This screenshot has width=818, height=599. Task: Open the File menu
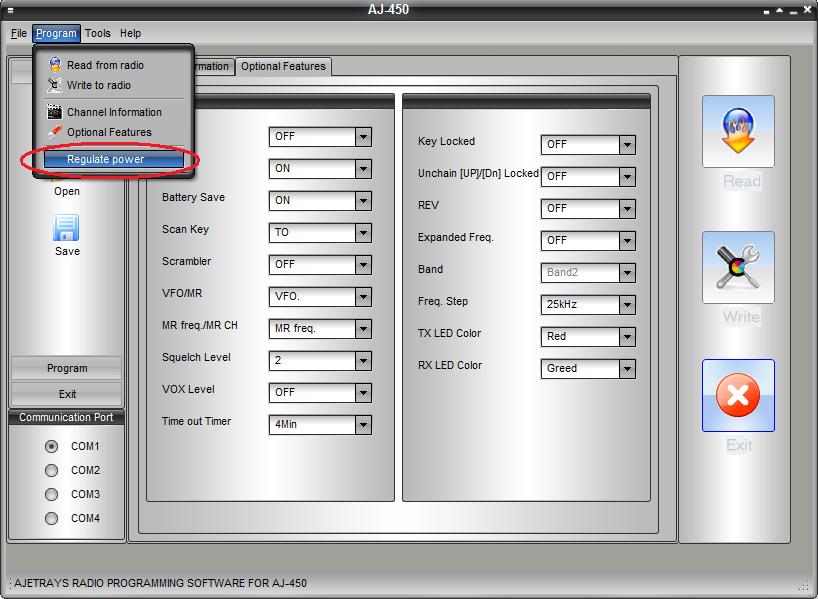19,33
